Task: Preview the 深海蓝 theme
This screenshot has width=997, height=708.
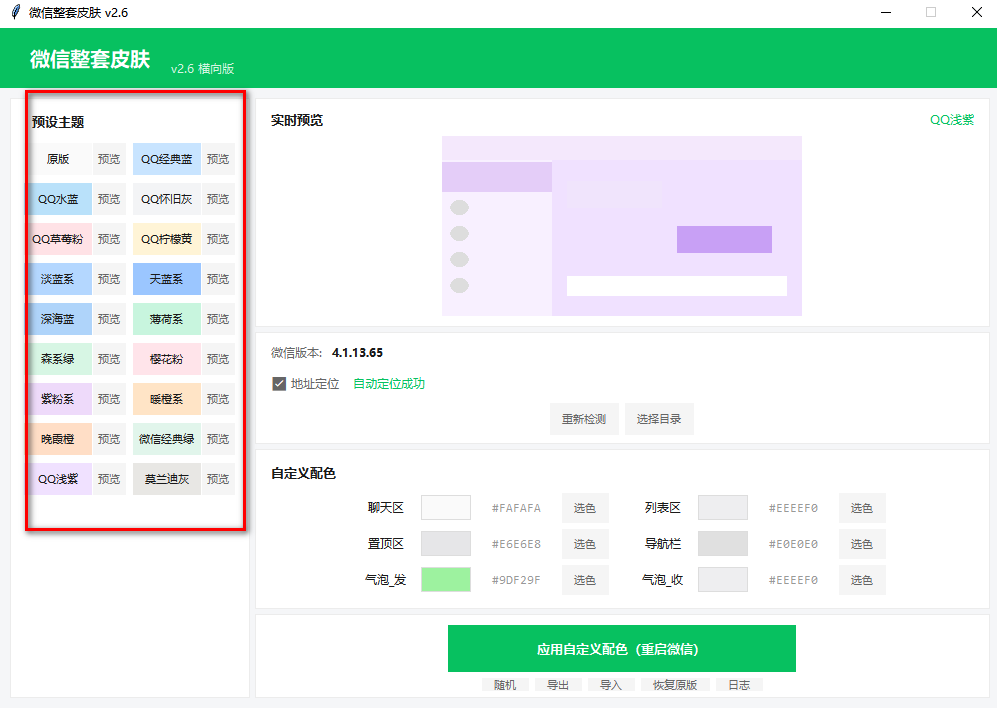Action: (109, 319)
